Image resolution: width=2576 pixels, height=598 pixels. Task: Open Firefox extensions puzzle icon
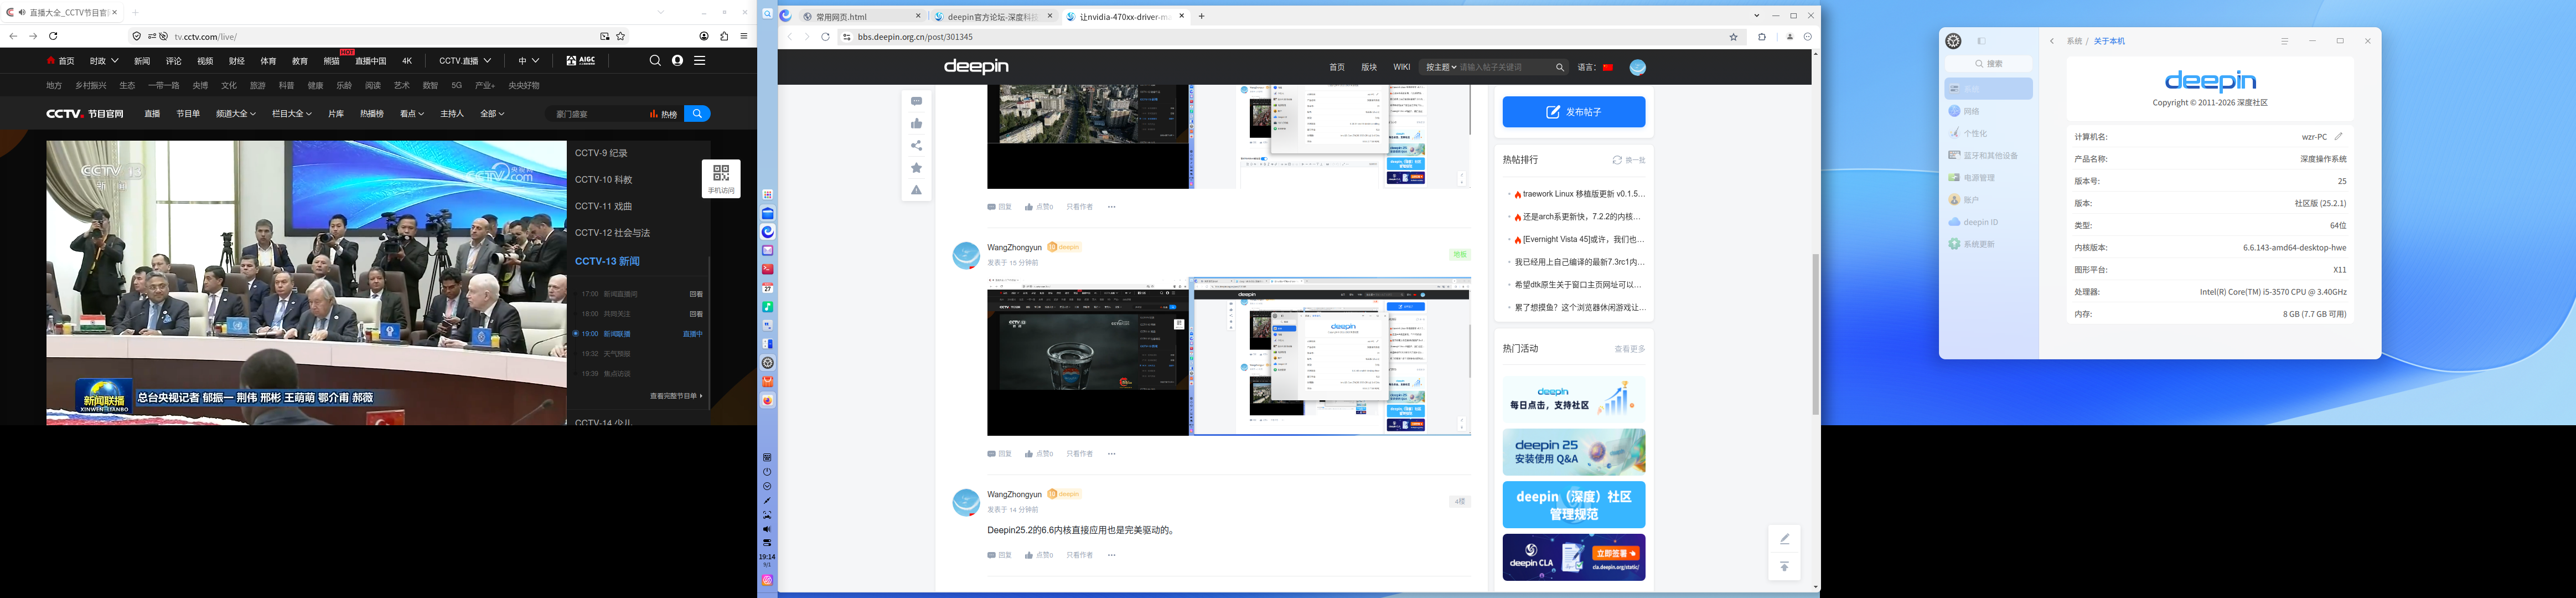[x=724, y=36]
